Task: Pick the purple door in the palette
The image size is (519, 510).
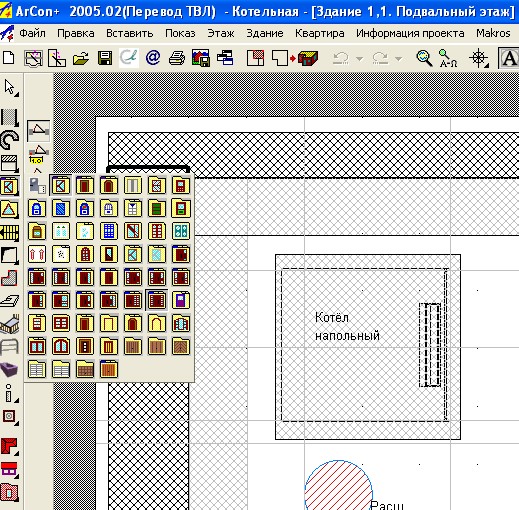Action: coord(181,300)
